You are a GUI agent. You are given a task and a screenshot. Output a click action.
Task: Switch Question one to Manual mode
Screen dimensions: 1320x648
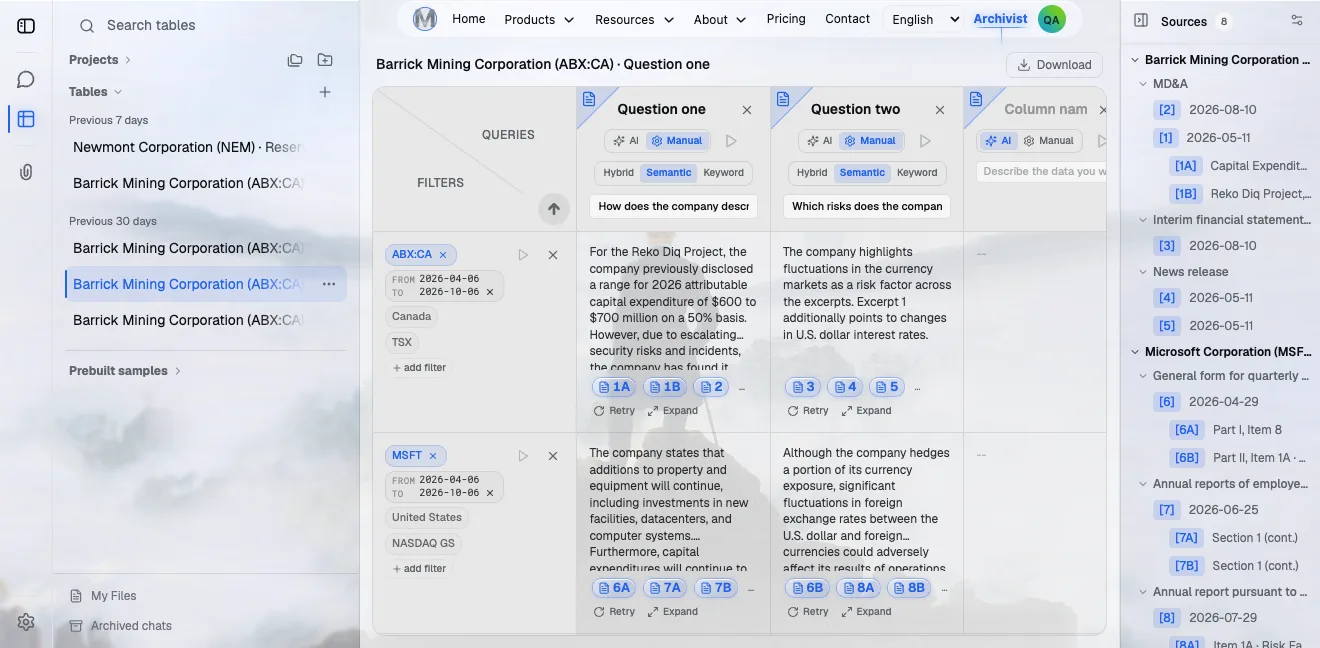[x=677, y=141]
